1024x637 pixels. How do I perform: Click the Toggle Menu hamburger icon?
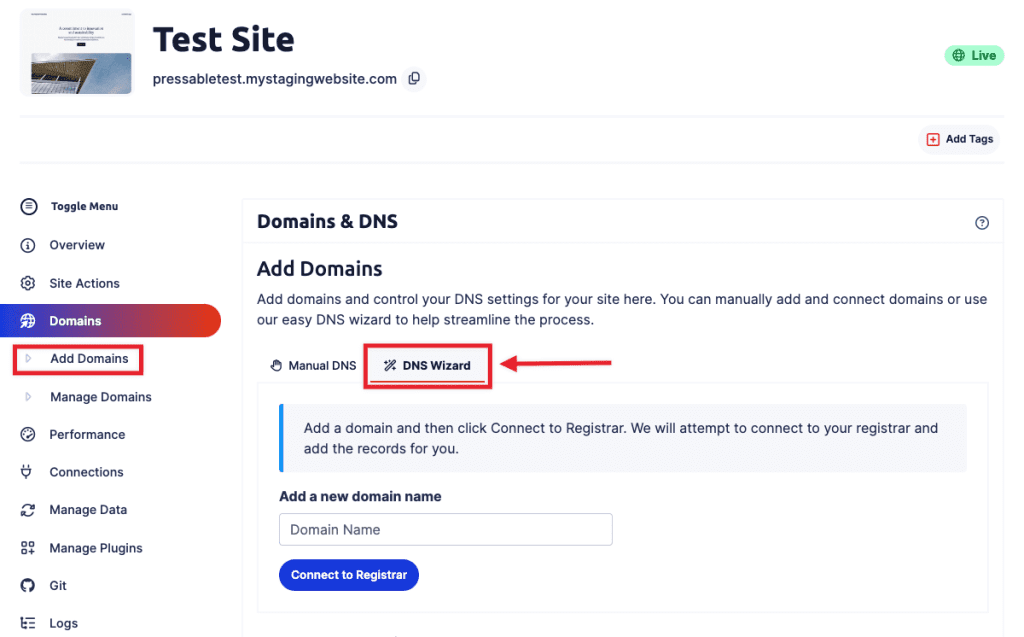28,206
